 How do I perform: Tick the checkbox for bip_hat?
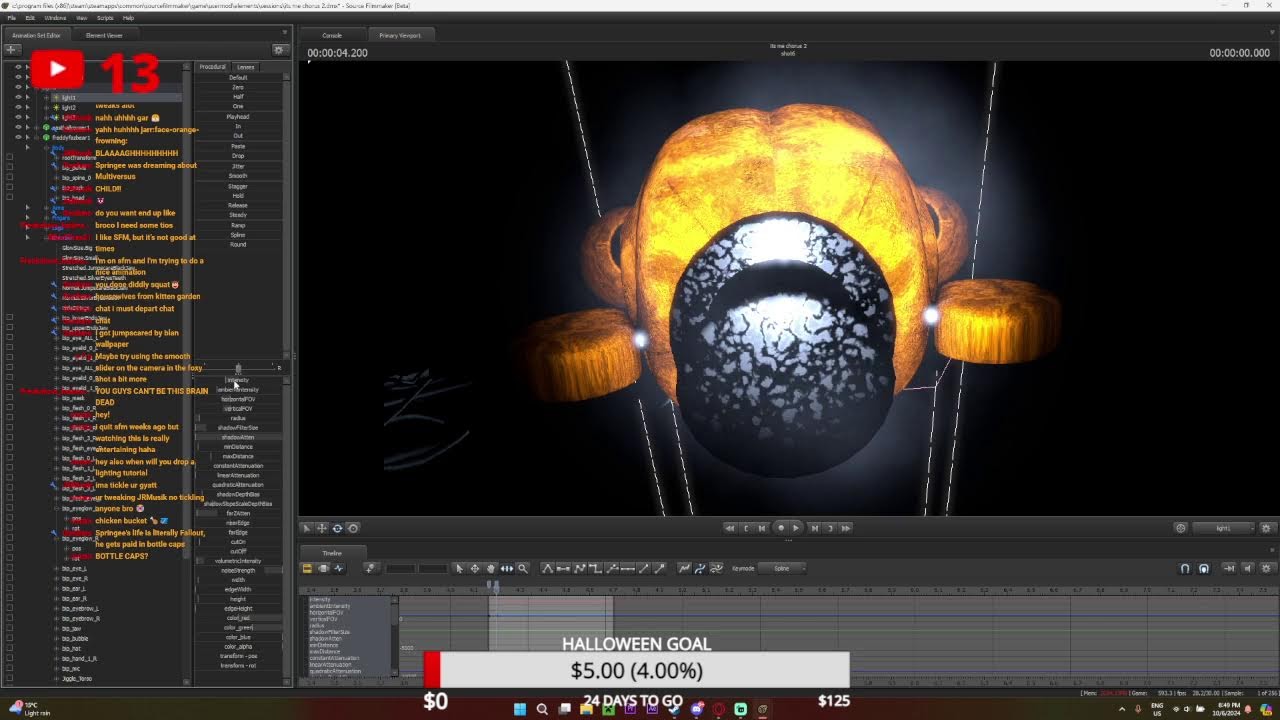(x=10, y=648)
